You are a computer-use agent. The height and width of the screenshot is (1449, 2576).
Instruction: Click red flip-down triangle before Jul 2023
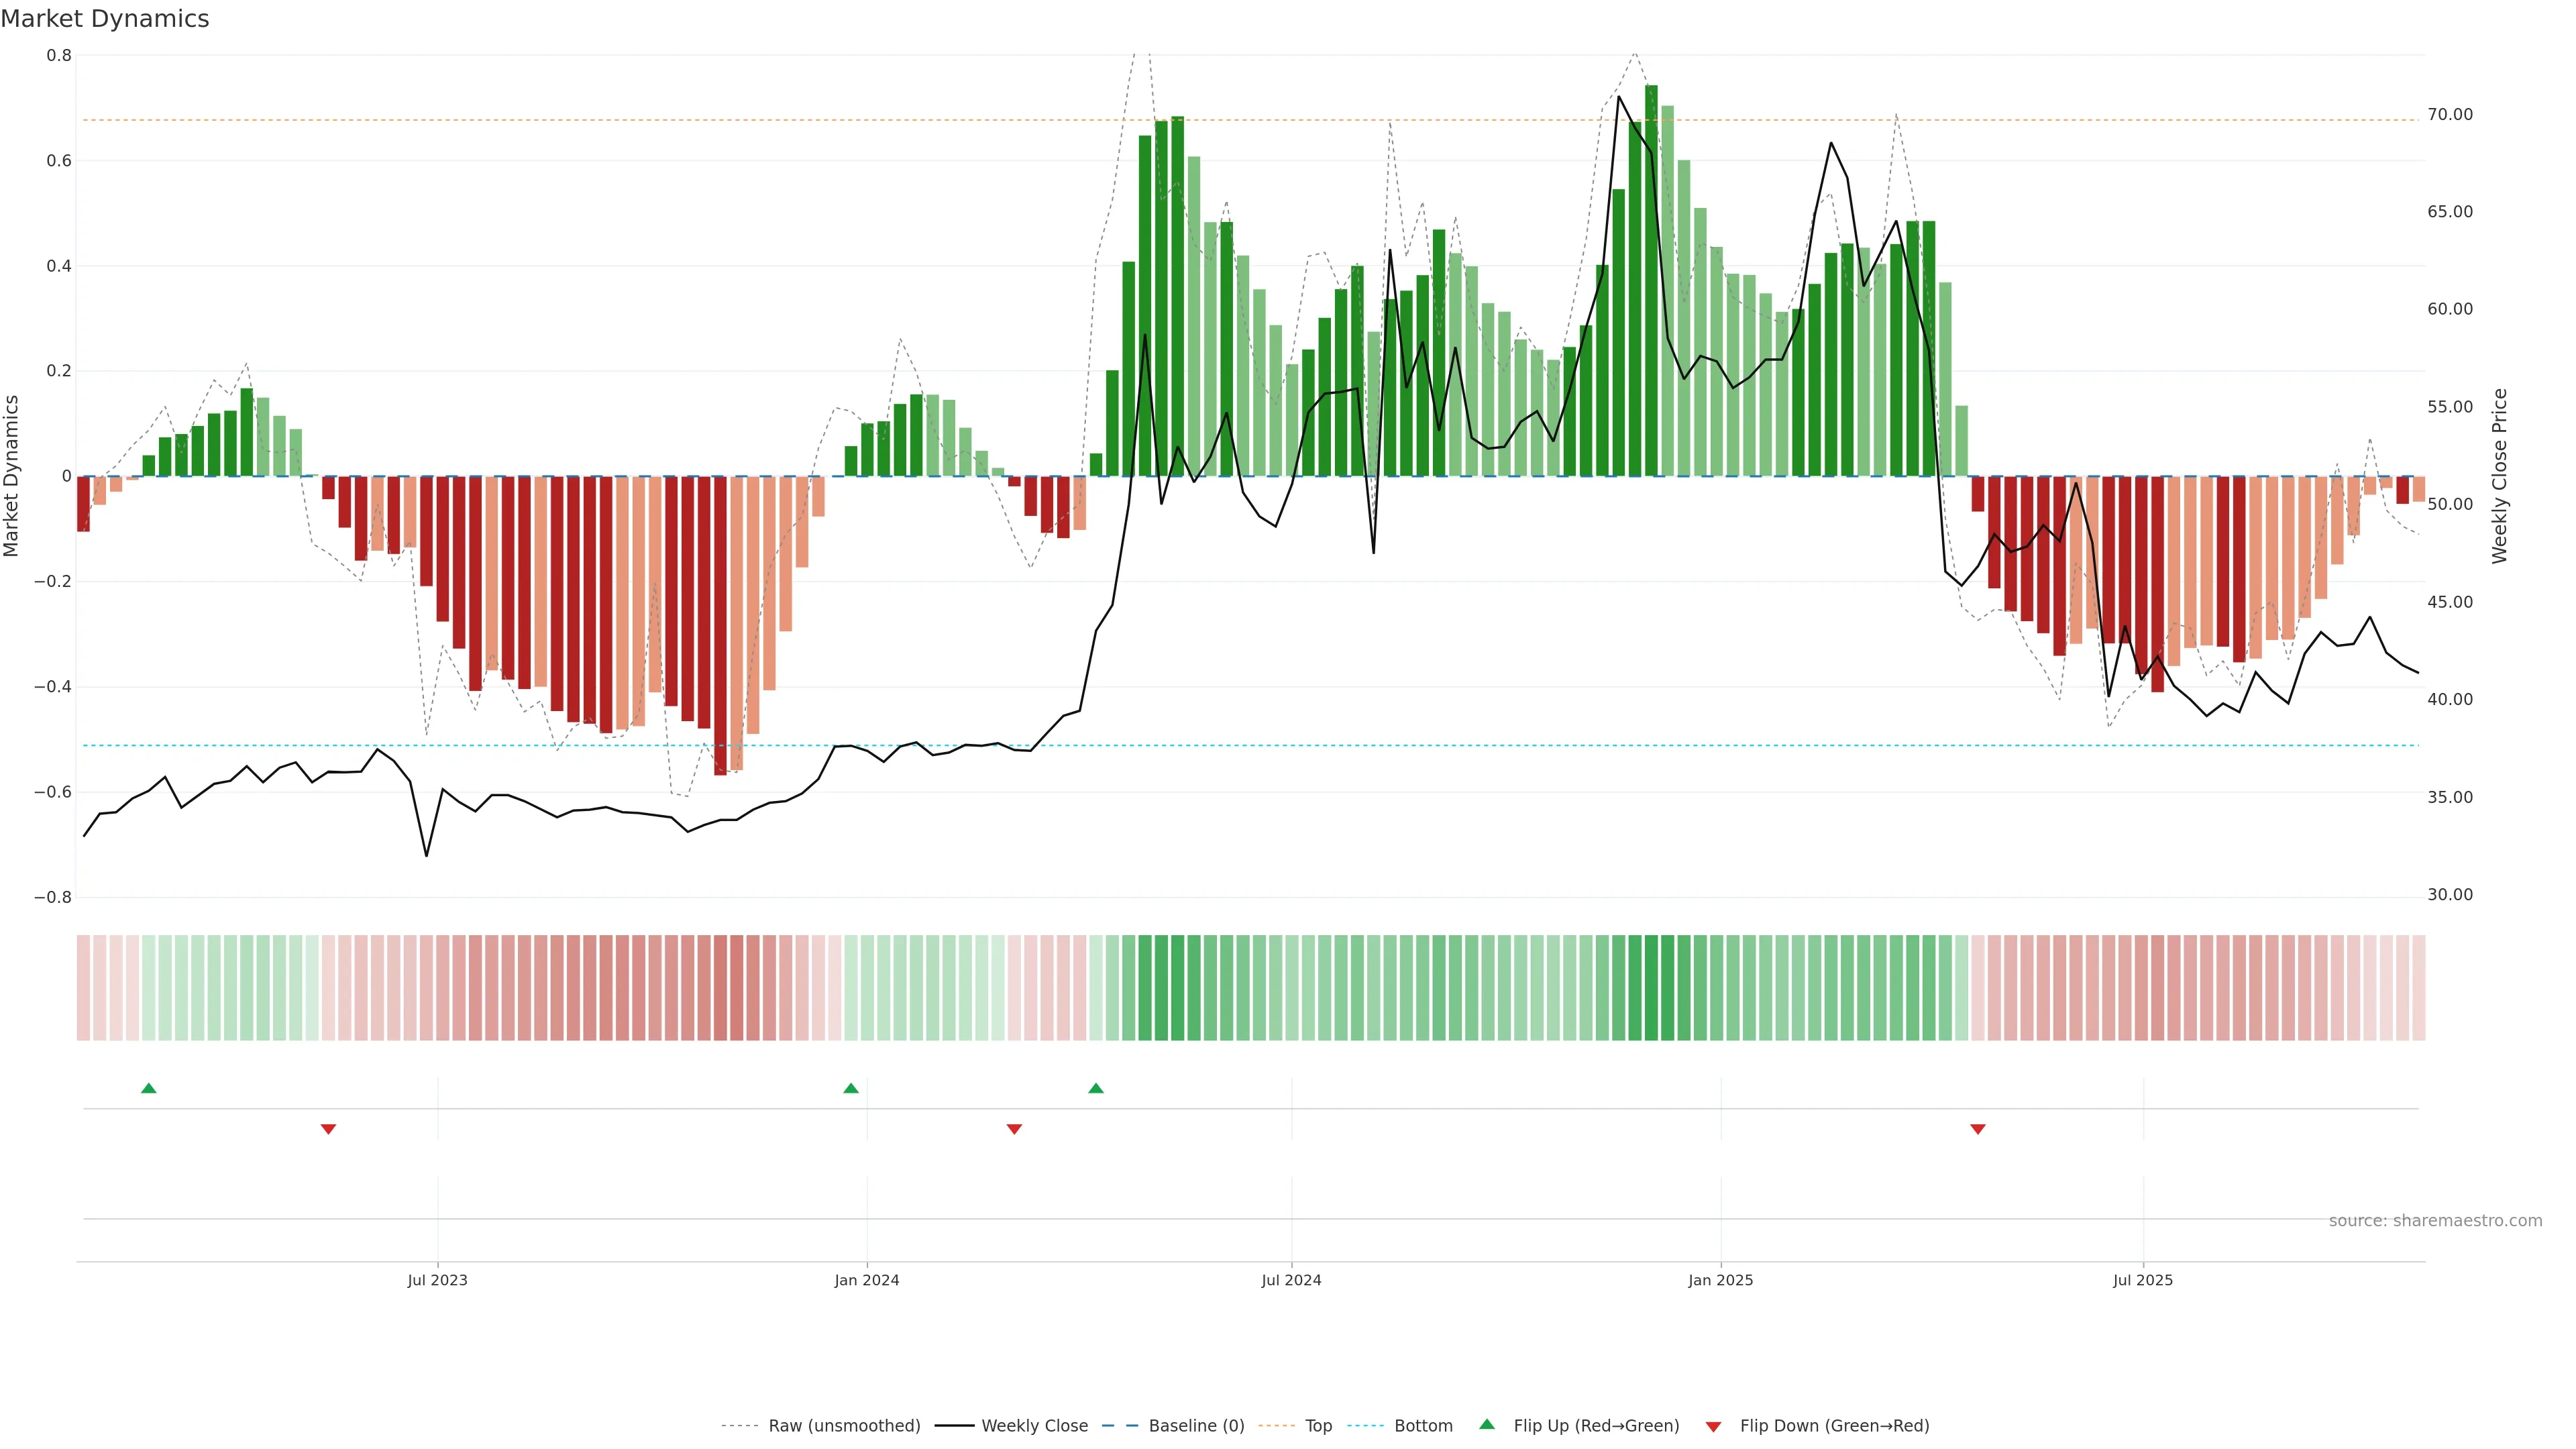[328, 1129]
